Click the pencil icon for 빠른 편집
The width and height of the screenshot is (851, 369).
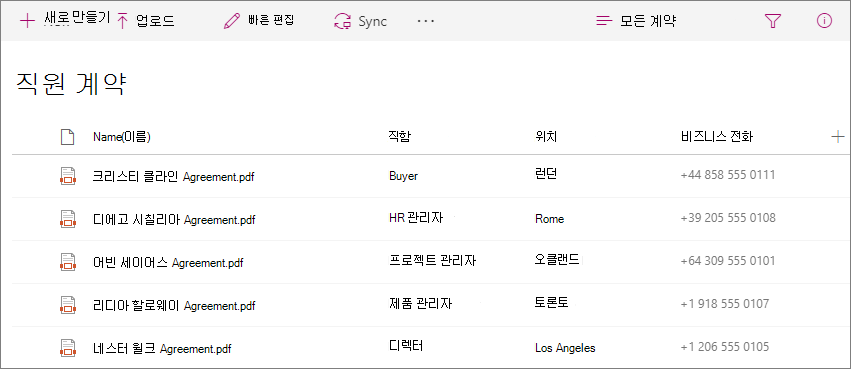[x=232, y=21]
